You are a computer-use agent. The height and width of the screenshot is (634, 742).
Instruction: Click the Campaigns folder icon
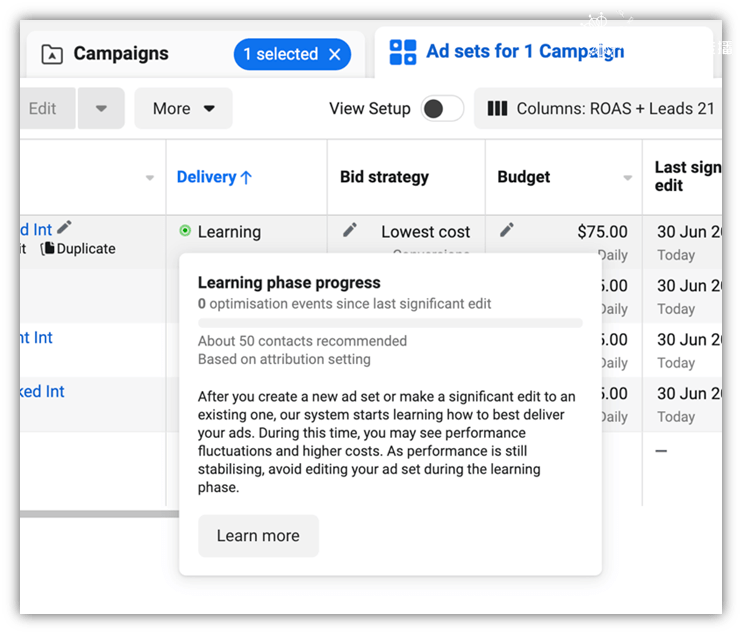coord(52,54)
